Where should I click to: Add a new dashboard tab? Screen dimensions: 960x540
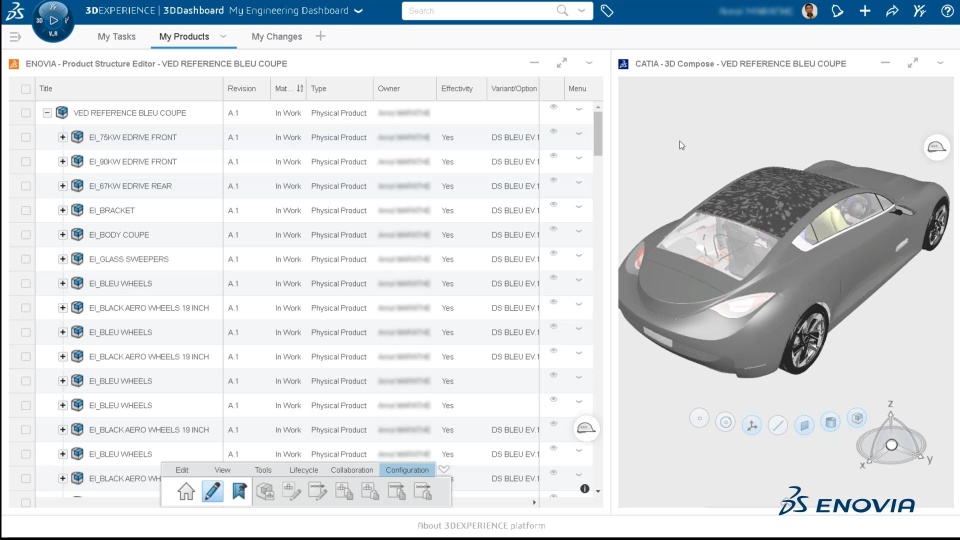tap(320, 36)
